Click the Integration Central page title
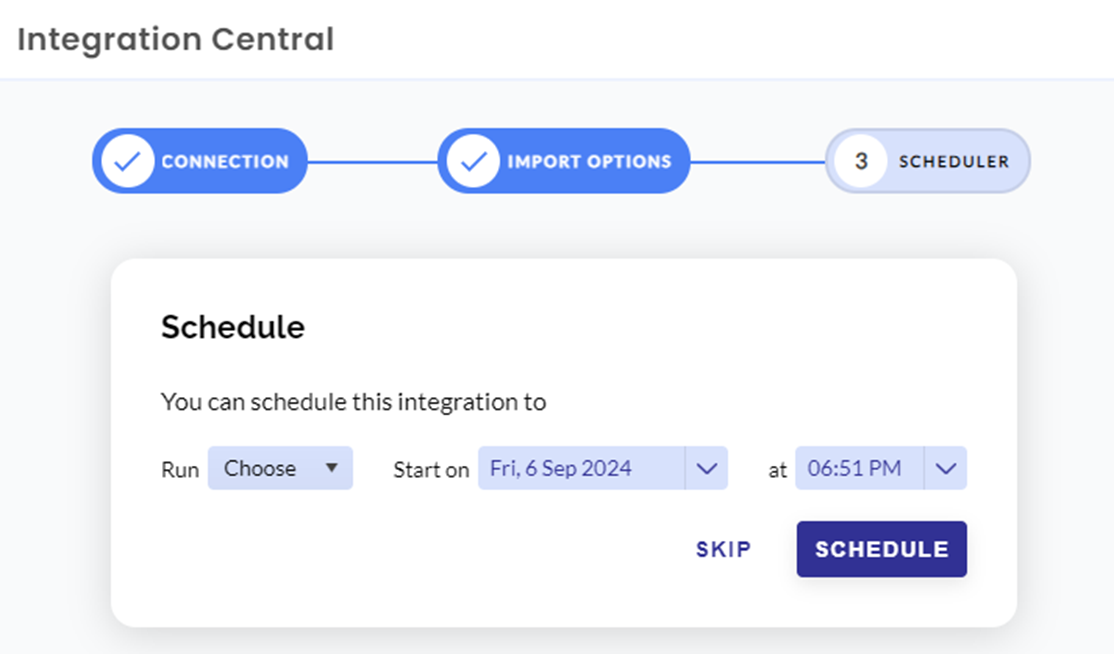 (175, 39)
